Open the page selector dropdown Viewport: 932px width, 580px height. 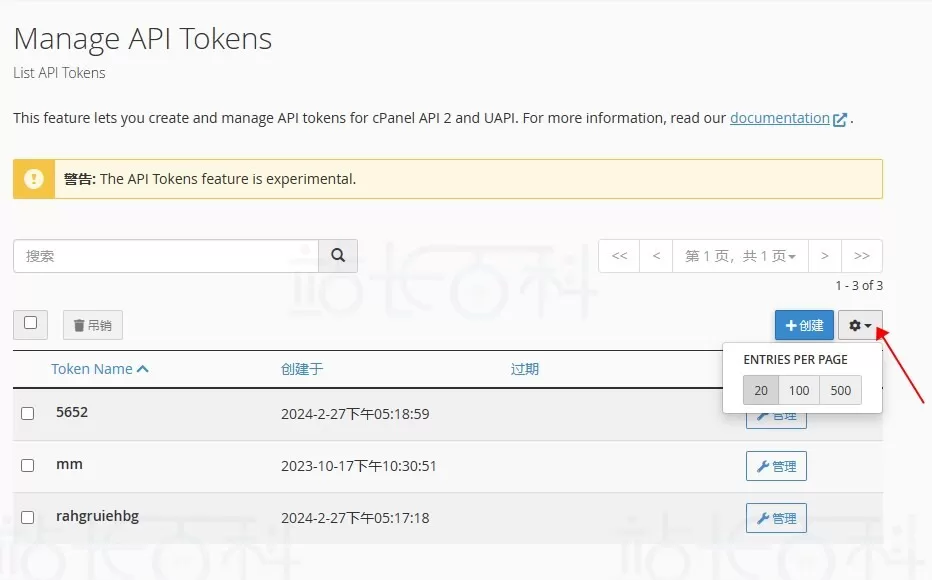(740, 256)
